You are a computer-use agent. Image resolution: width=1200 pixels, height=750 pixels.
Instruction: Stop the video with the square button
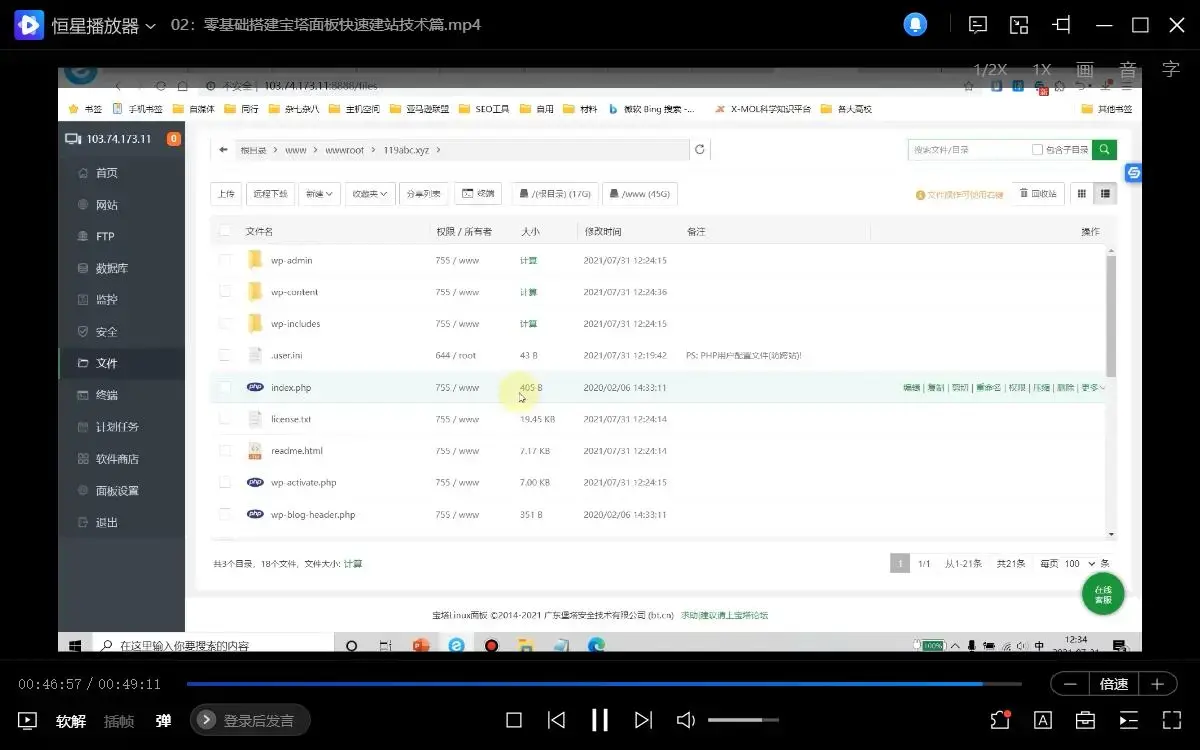(514, 720)
